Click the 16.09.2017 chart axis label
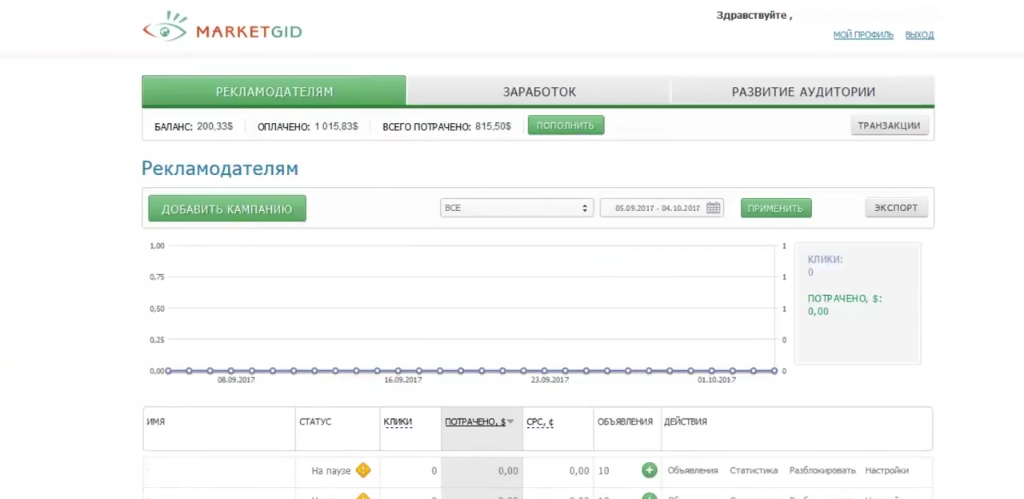1024x499 pixels. pos(403,379)
